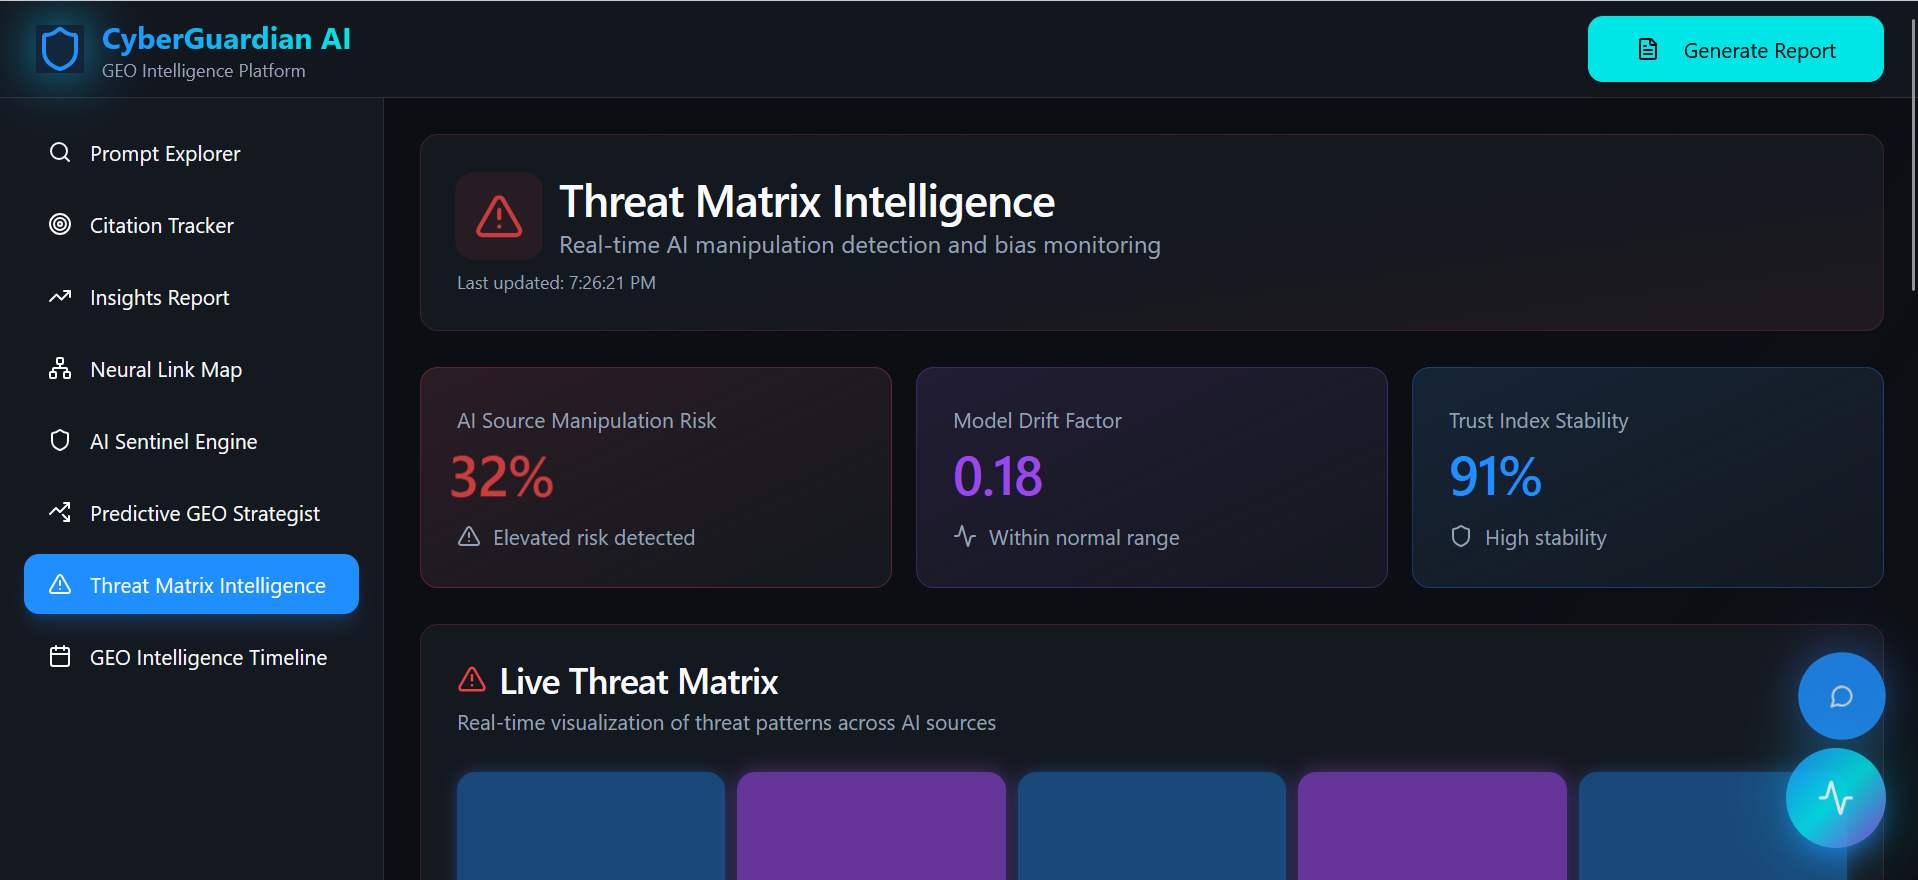Click the AI Sentinel Engine shield icon
Image resolution: width=1918 pixels, height=880 pixels.
pyautogui.click(x=60, y=440)
